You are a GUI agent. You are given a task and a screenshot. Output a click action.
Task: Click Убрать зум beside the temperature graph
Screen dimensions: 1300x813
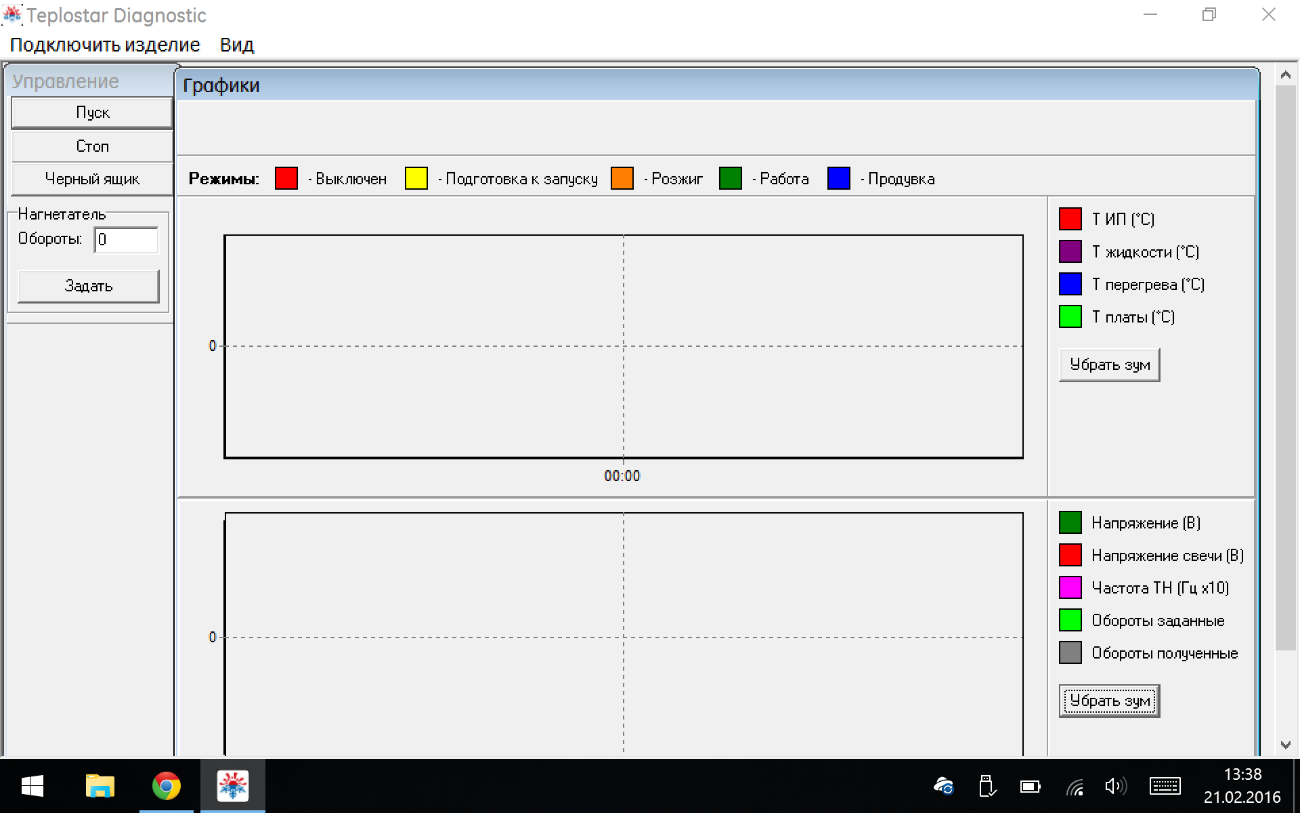click(1110, 365)
